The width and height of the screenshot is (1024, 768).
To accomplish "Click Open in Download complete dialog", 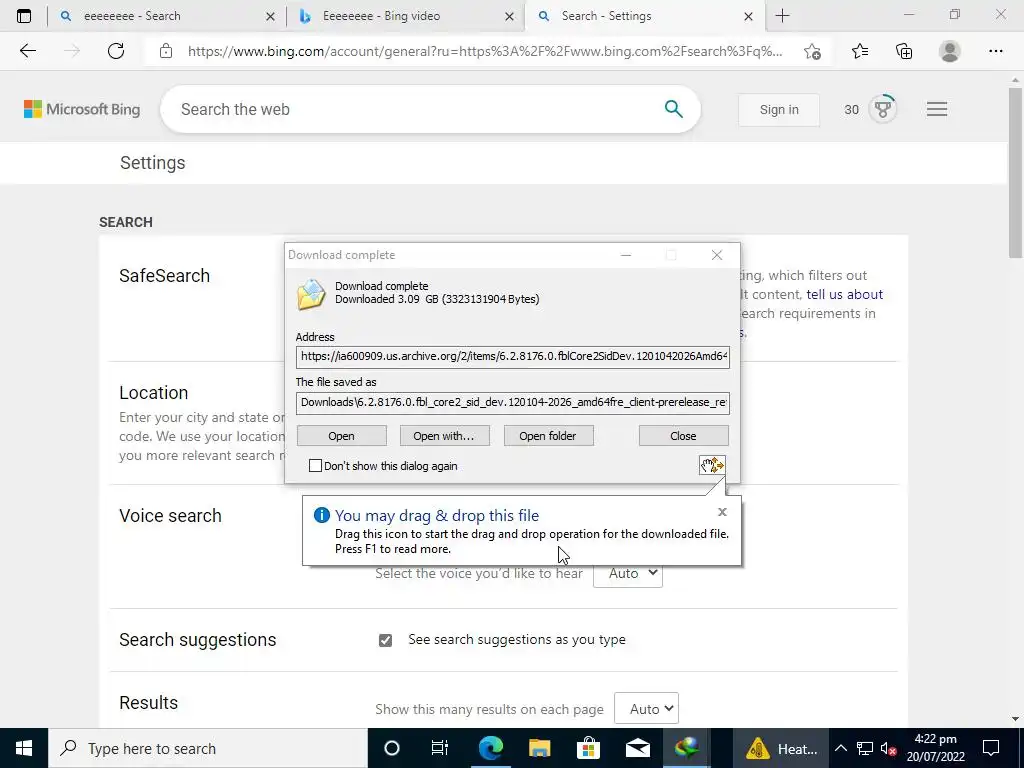I will (x=342, y=436).
